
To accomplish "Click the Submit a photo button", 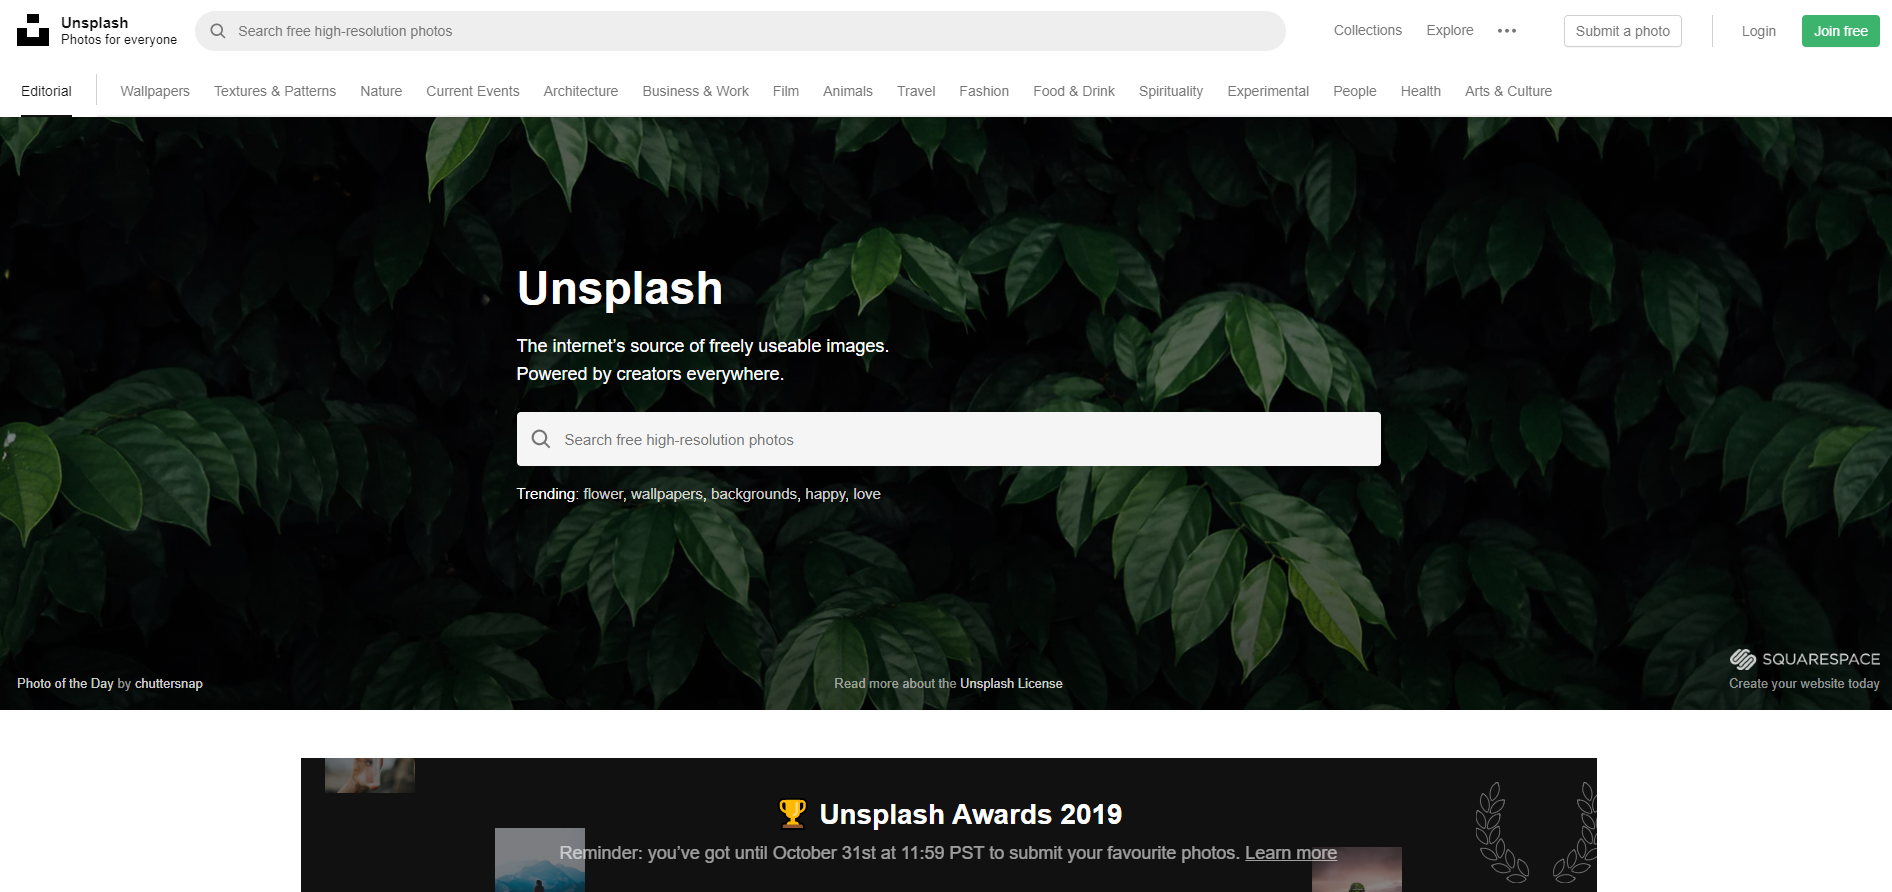I will coord(1622,31).
